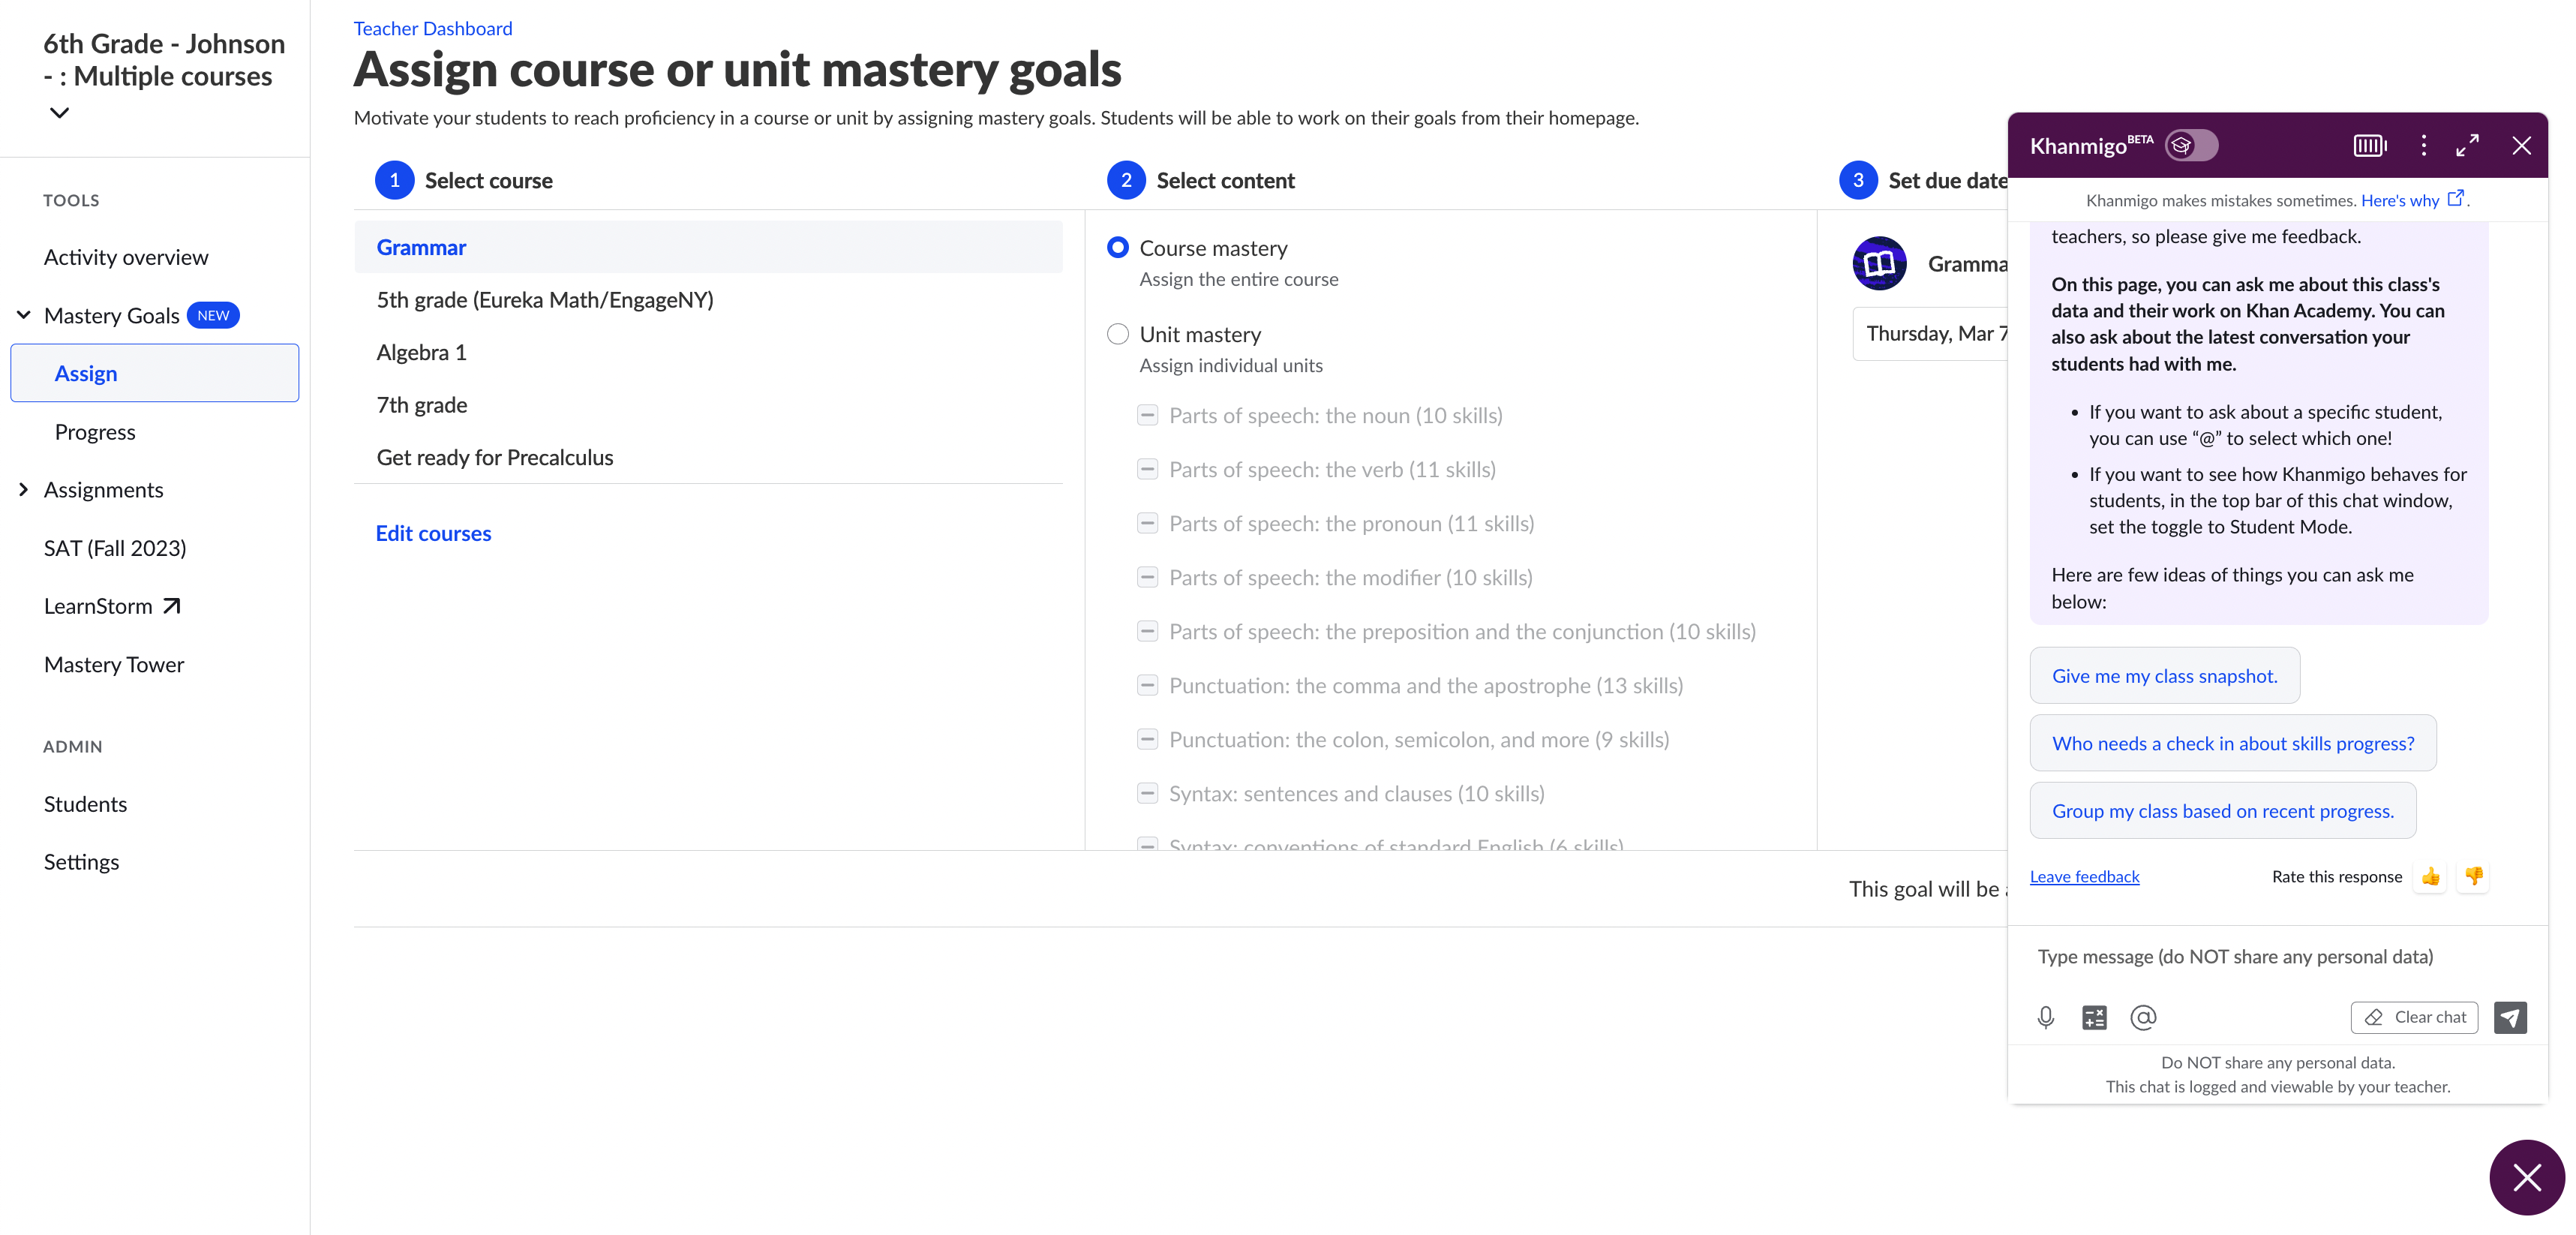Open Settings admin page

pos(81,861)
